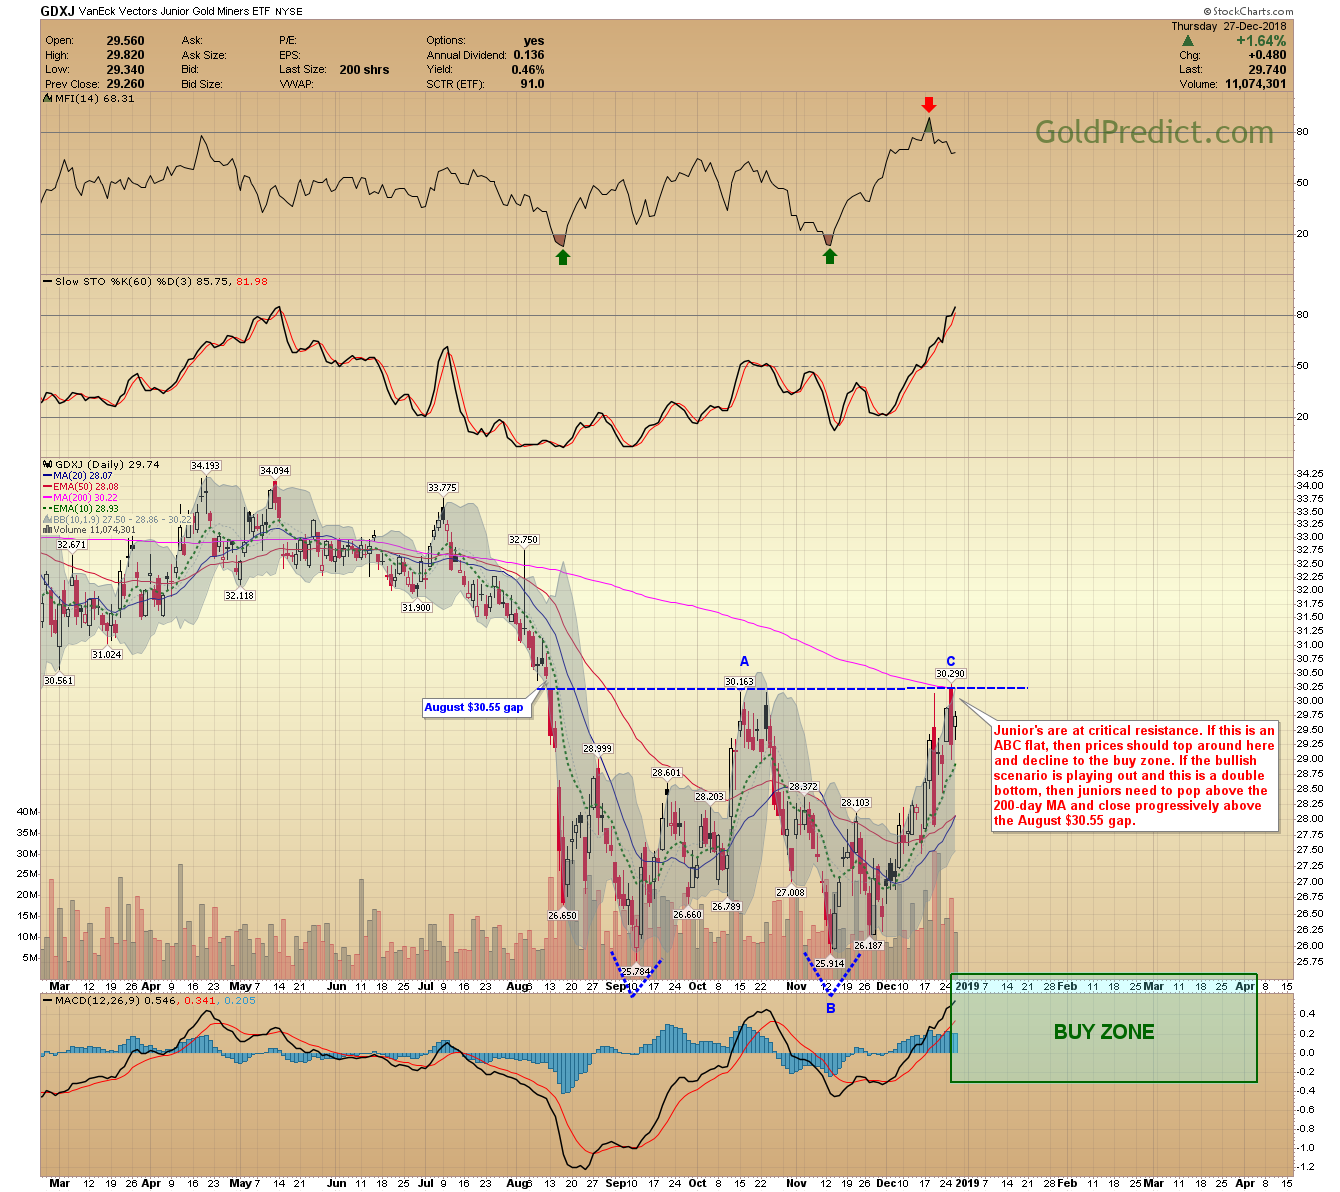
Task: Click the 28.601 price label
Action: (666, 772)
